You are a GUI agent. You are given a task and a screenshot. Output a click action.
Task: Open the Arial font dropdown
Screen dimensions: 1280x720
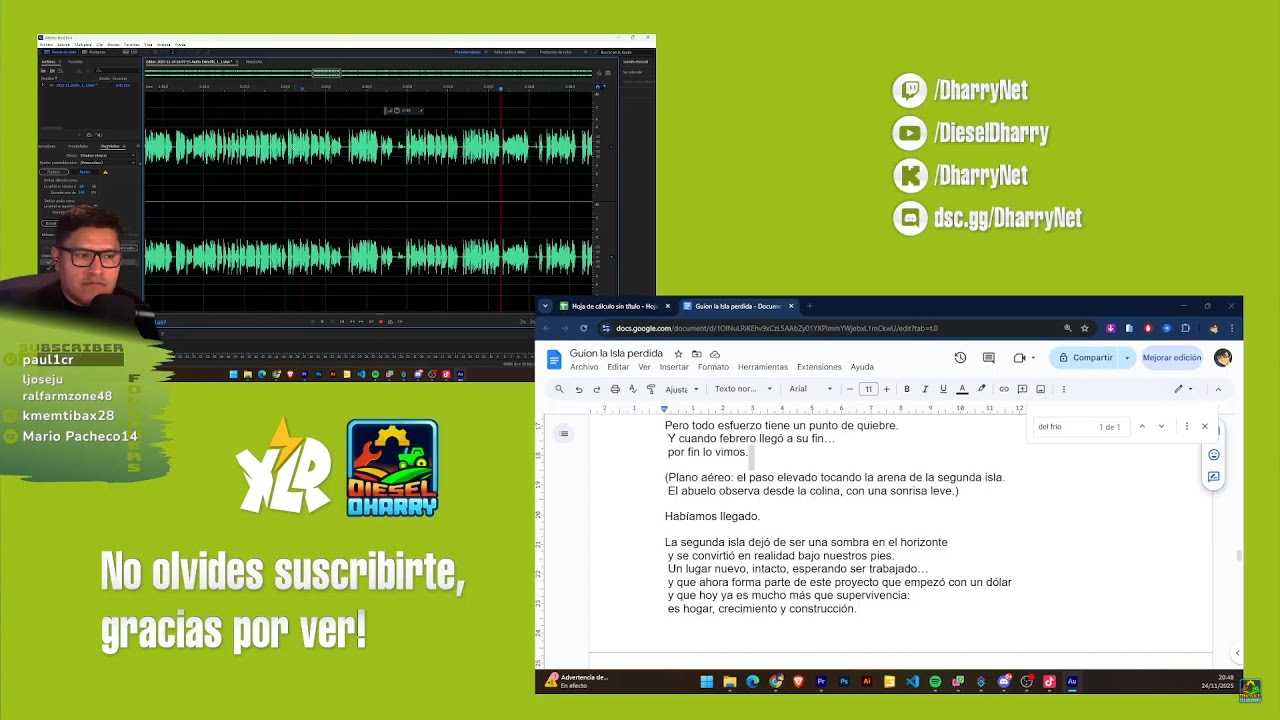click(810, 389)
